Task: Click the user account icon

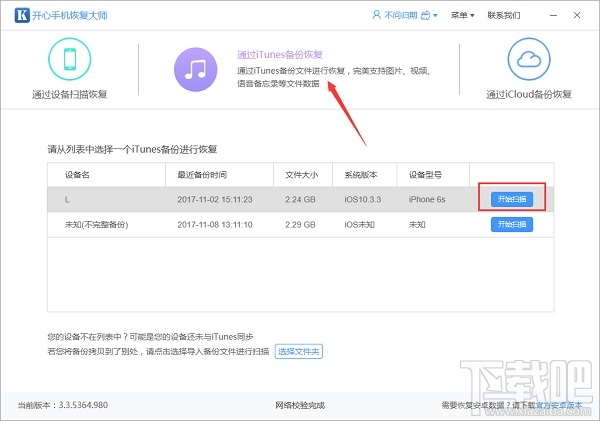Action: pyautogui.click(x=377, y=15)
